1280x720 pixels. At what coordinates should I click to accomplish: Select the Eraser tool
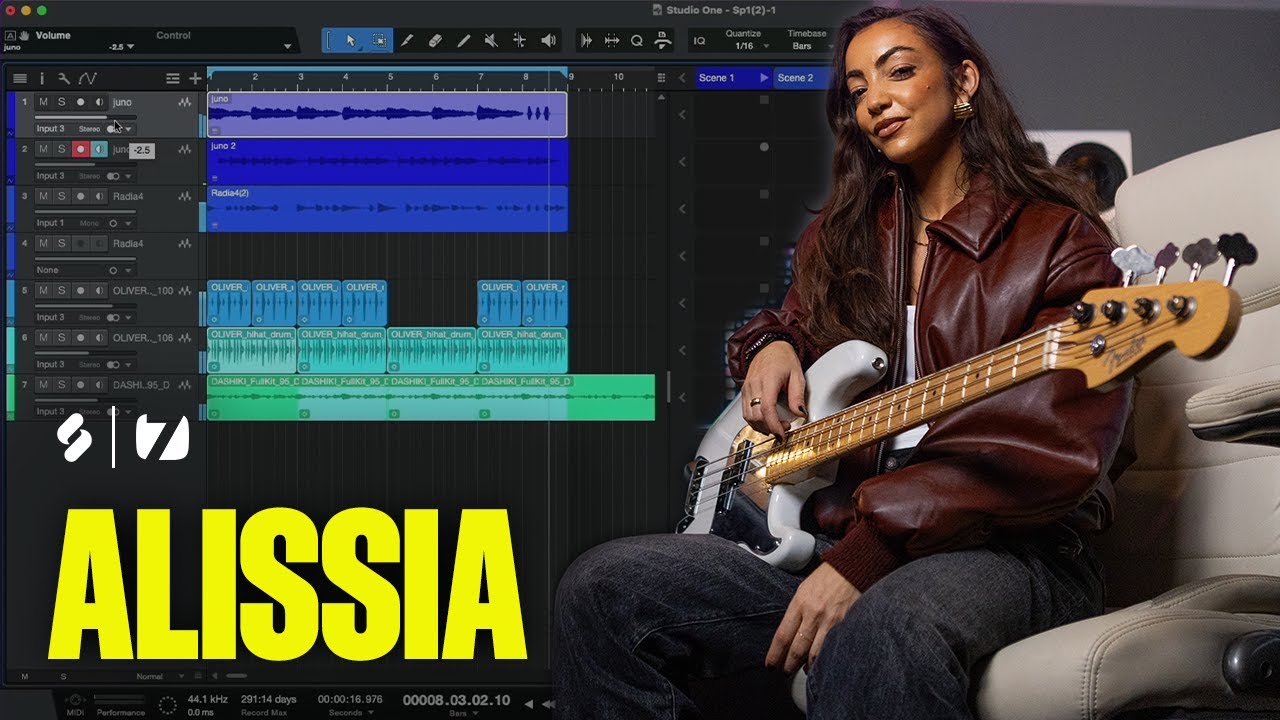[435, 41]
